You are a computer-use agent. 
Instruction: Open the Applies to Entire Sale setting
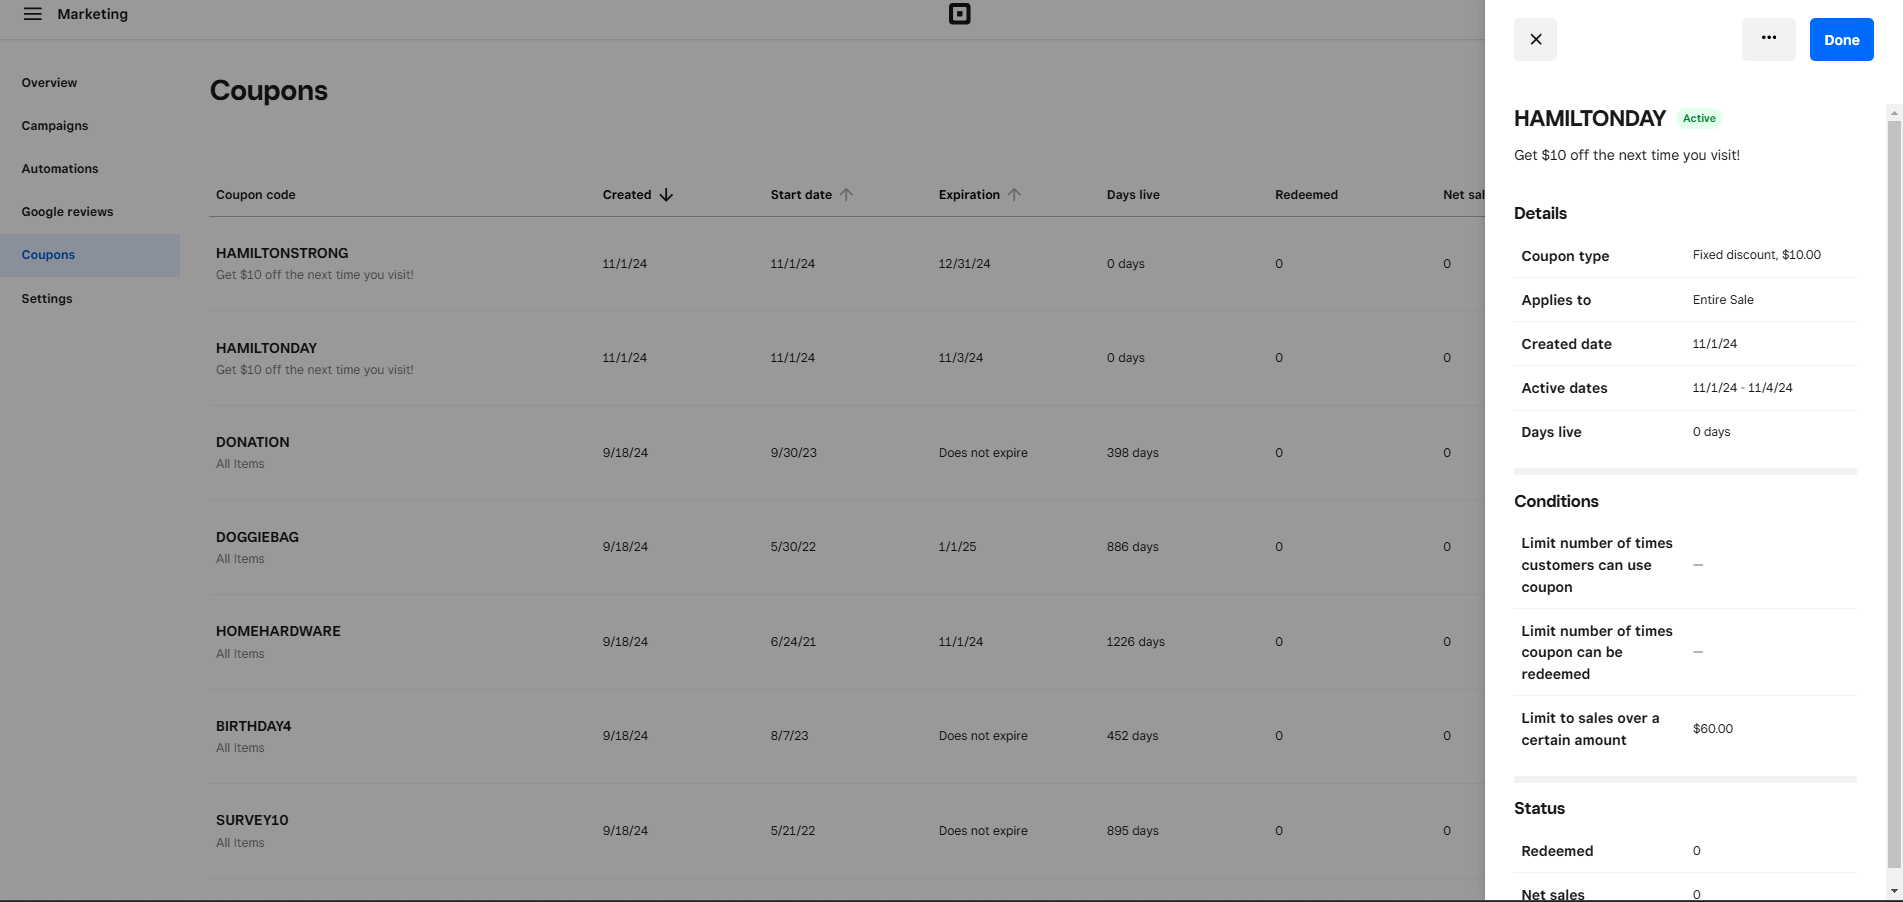click(x=1685, y=300)
